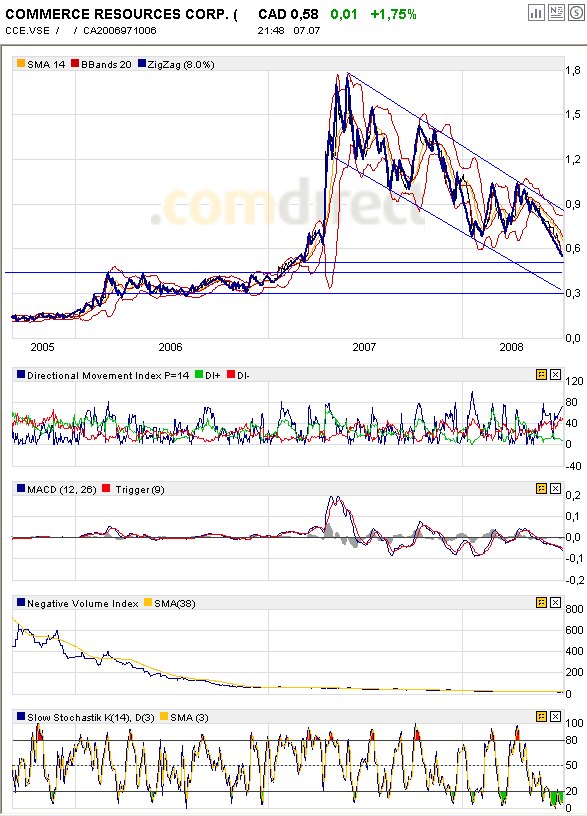The height and width of the screenshot is (816, 587).
Task: Click the blue Directional Movement Index swatch
Action: [x=21, y=374]
